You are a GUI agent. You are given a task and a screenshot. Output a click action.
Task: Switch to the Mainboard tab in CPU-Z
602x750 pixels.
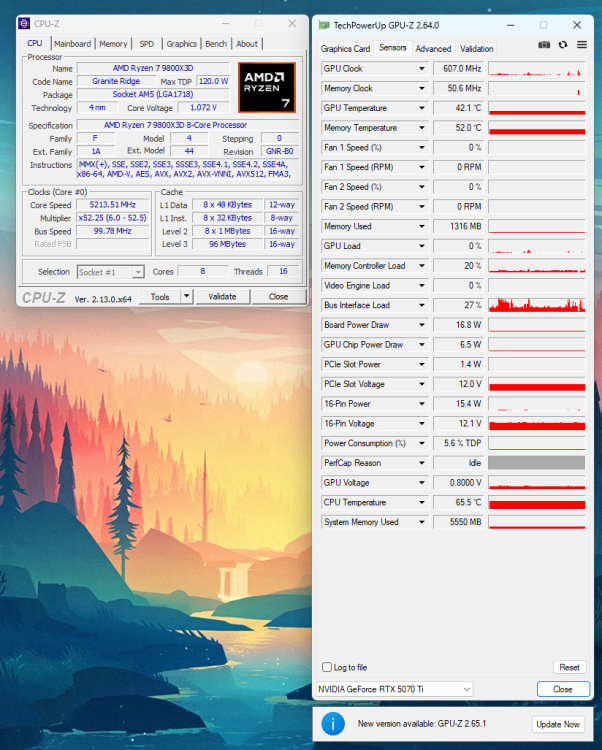tap(72, 44)
